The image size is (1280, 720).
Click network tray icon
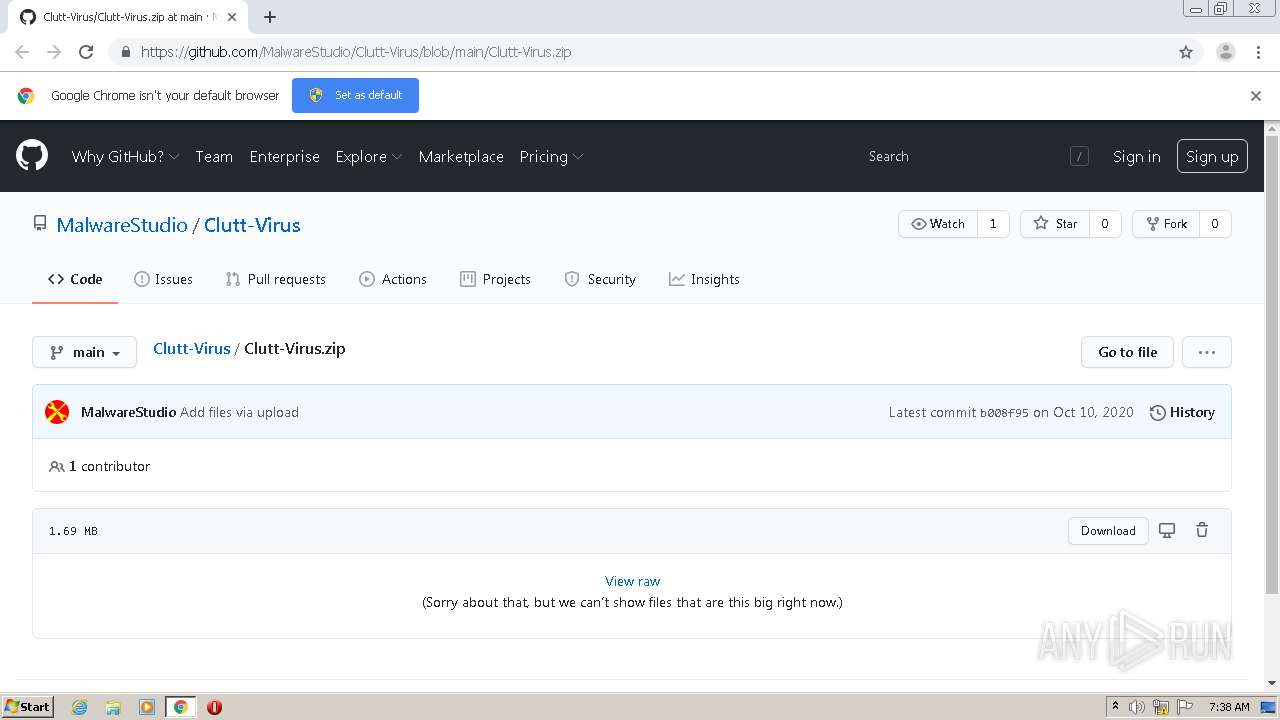click(1161, 707)
